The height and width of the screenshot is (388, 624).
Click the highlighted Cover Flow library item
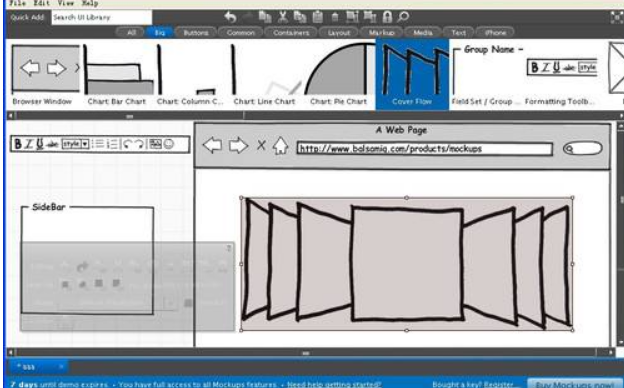412,74
